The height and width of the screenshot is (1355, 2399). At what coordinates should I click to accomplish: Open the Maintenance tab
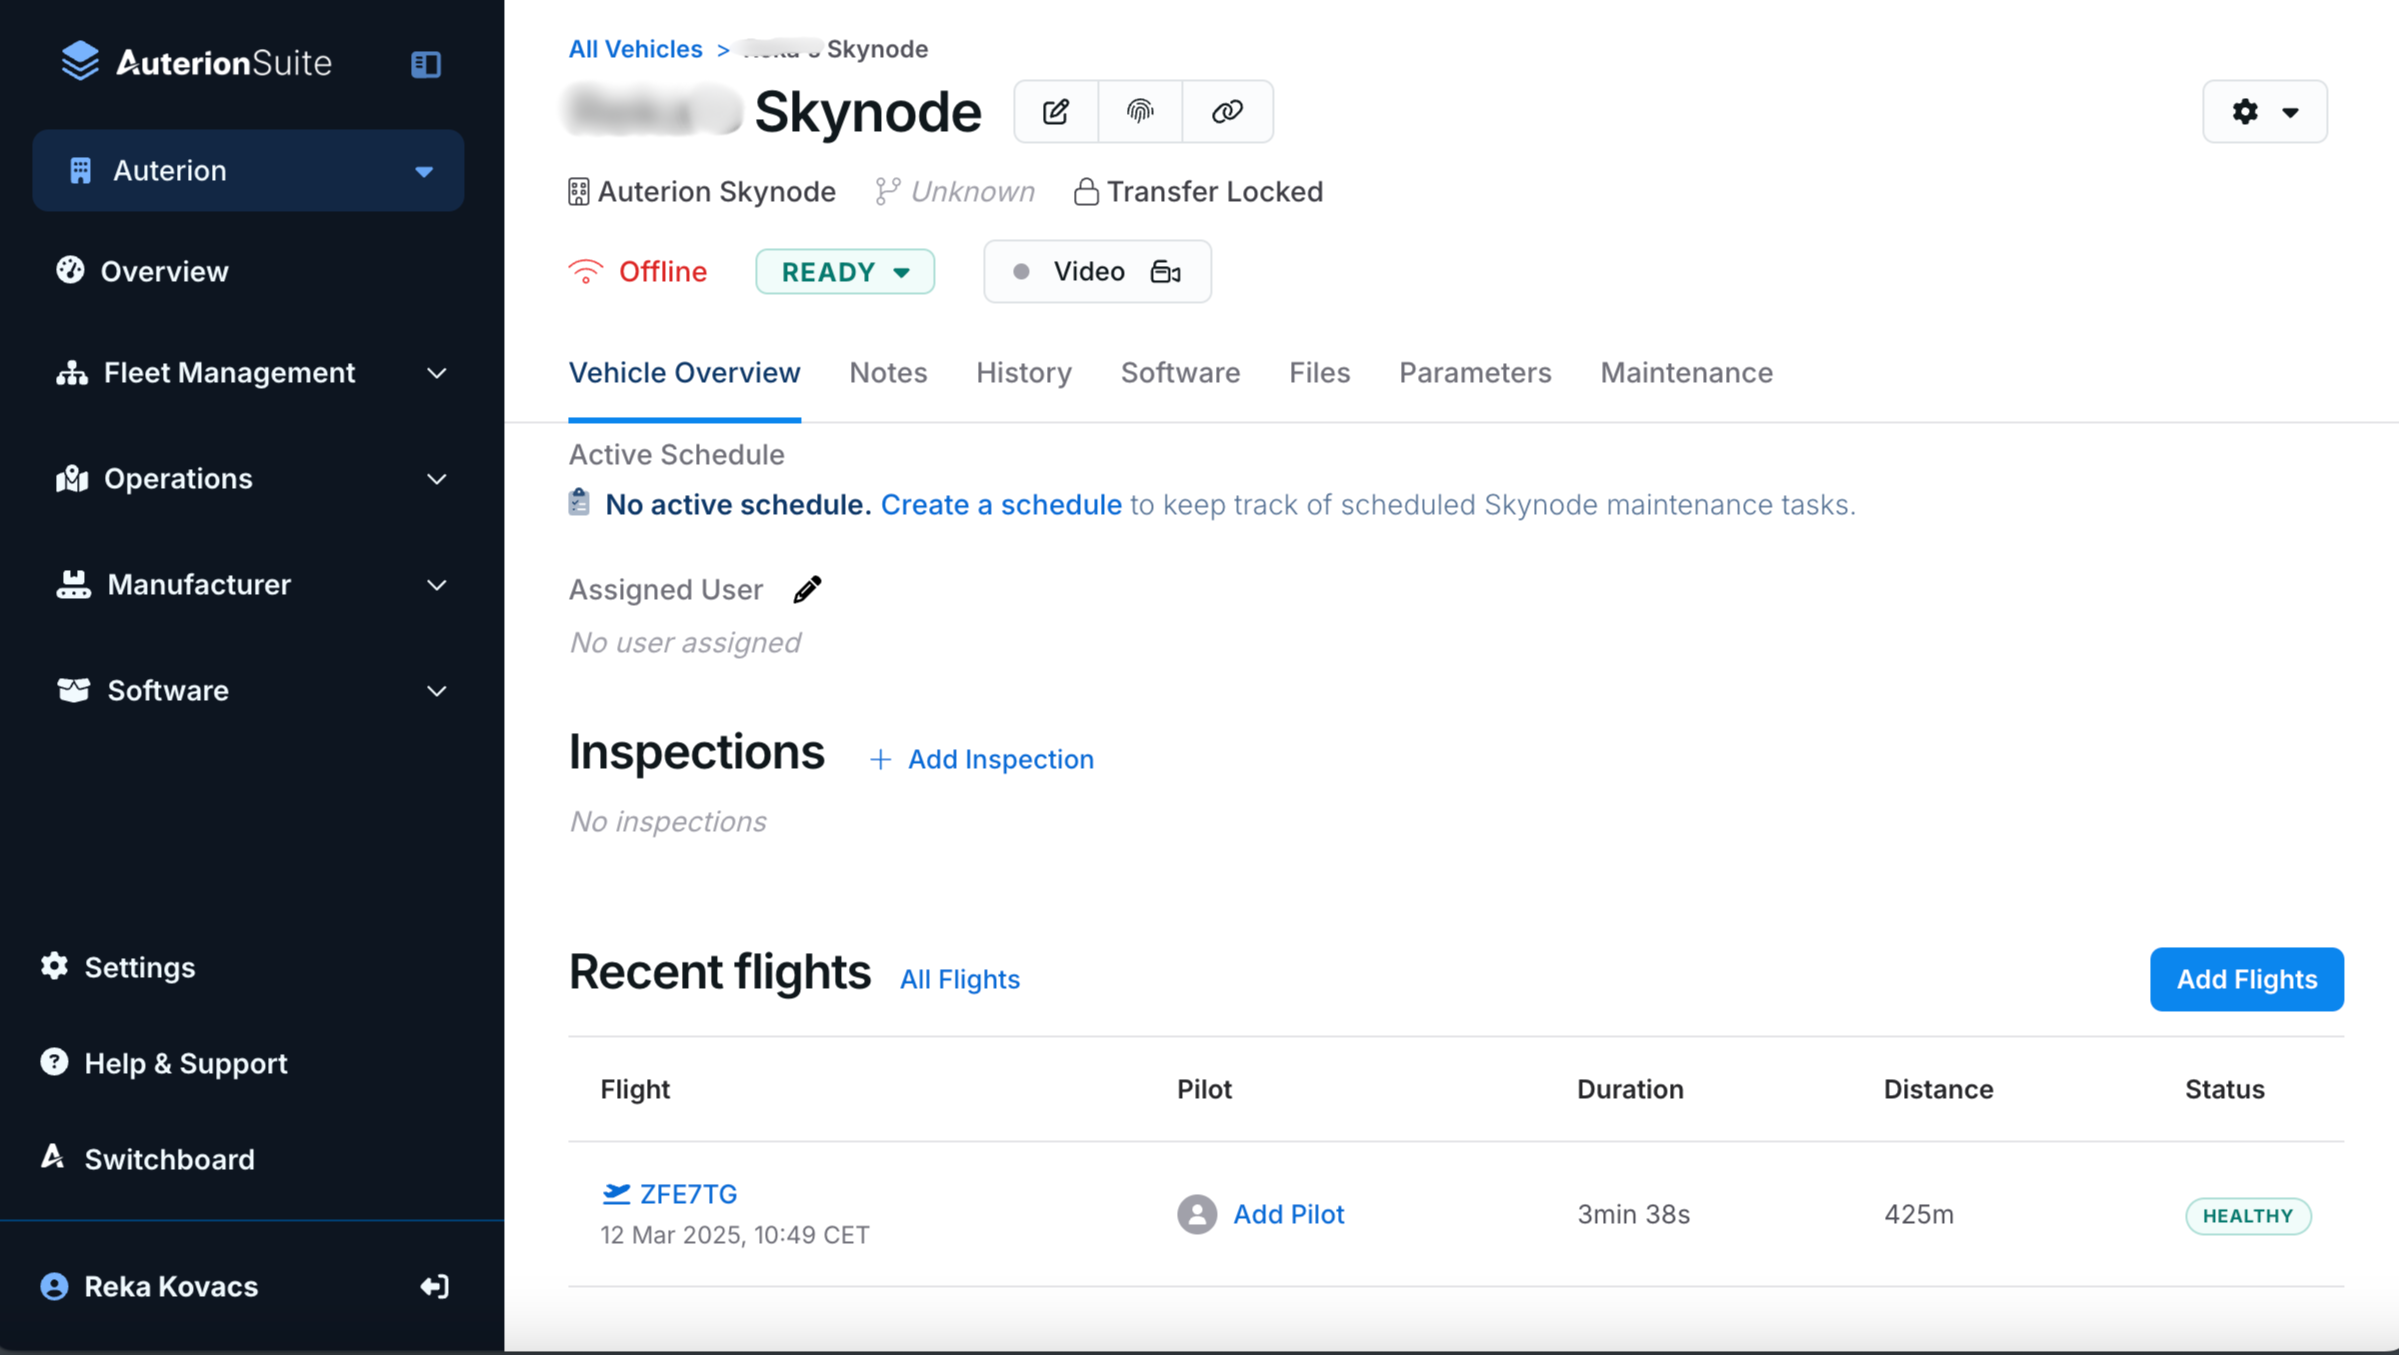coord(1686,373)
